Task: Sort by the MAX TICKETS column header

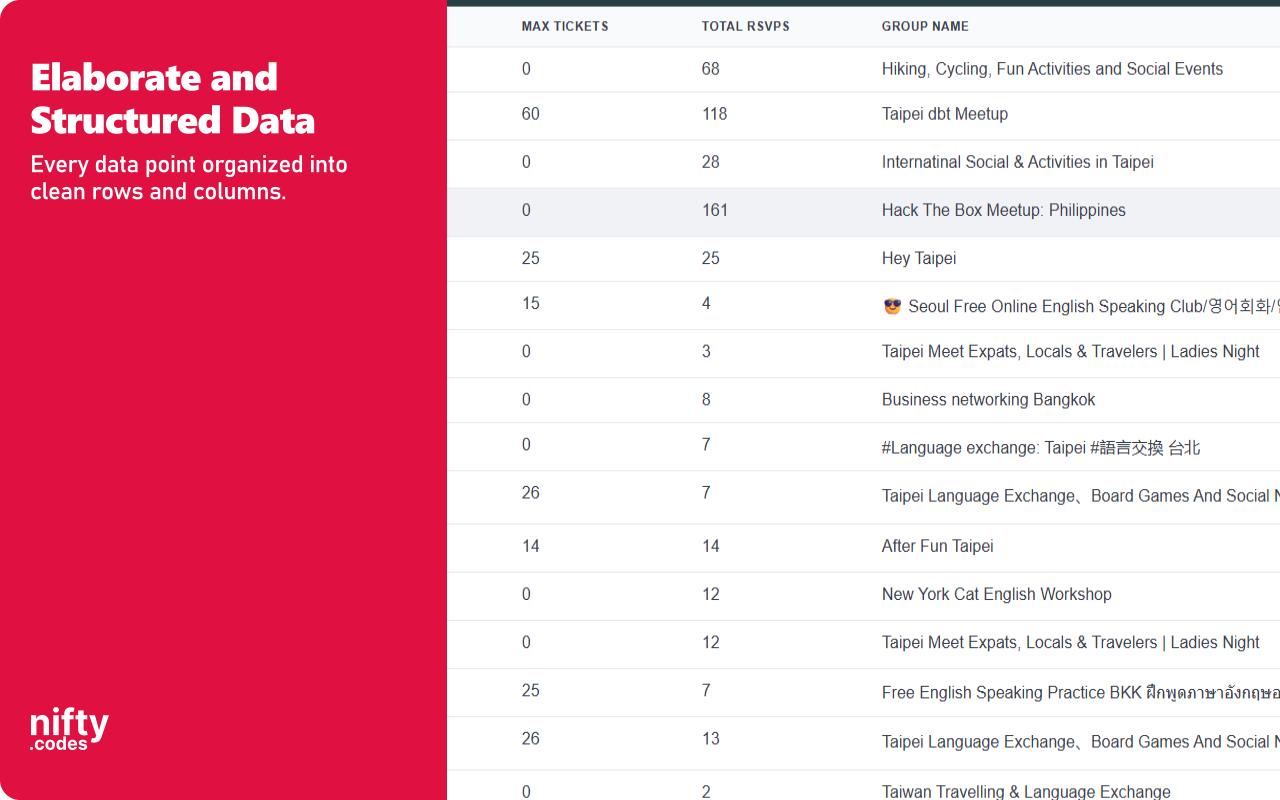Action: point(564,26)
